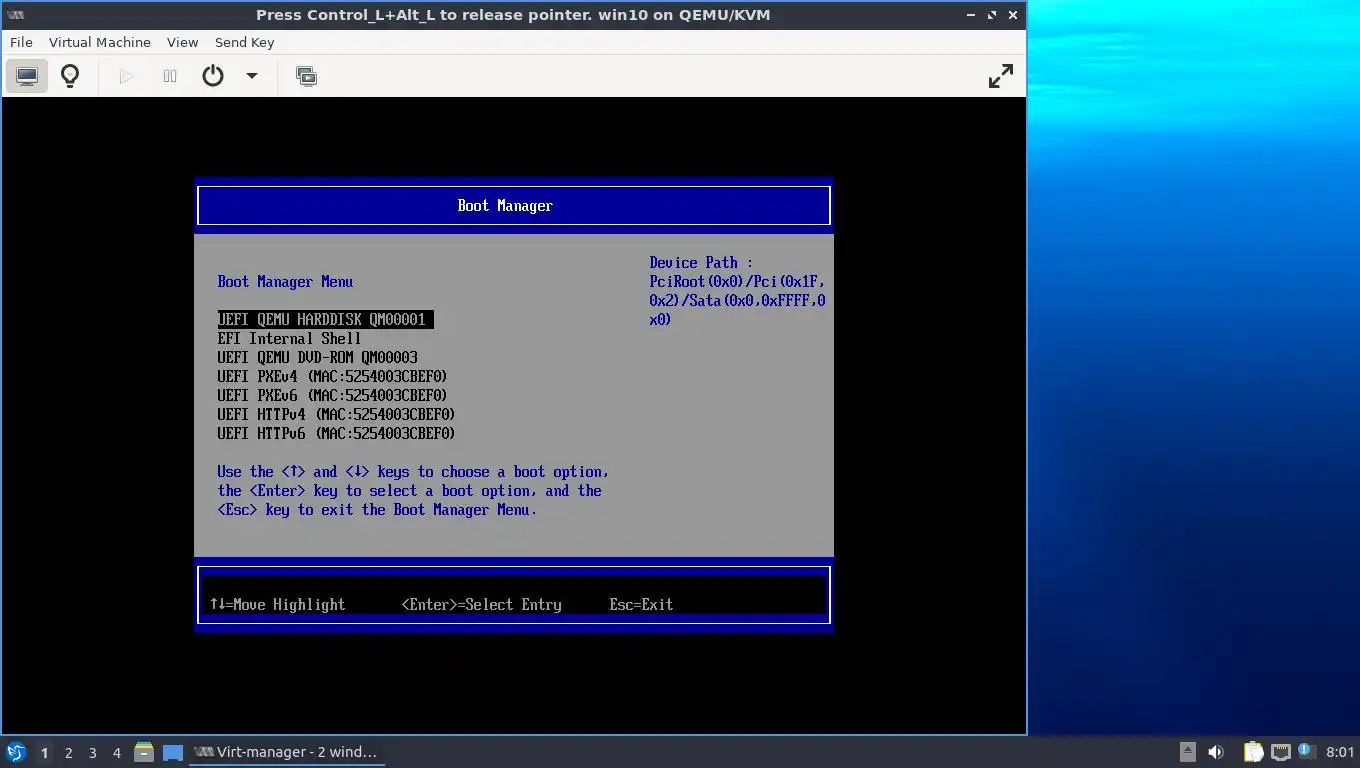
Task: Activate Virt-manager taskbar window button
Action: [287, 752]
